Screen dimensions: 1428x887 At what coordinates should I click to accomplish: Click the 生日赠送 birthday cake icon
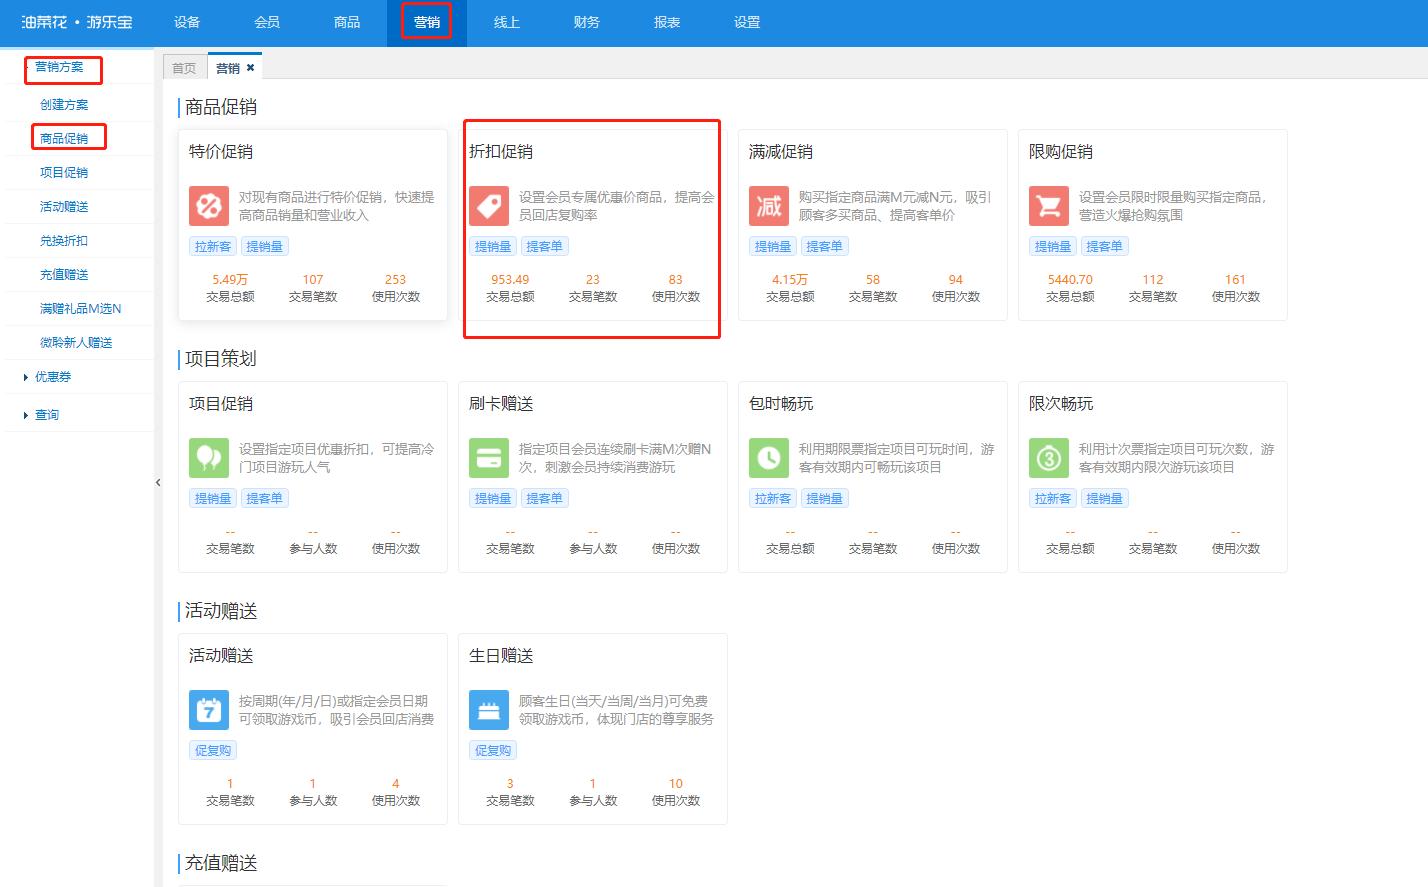[x=489, y=710]
